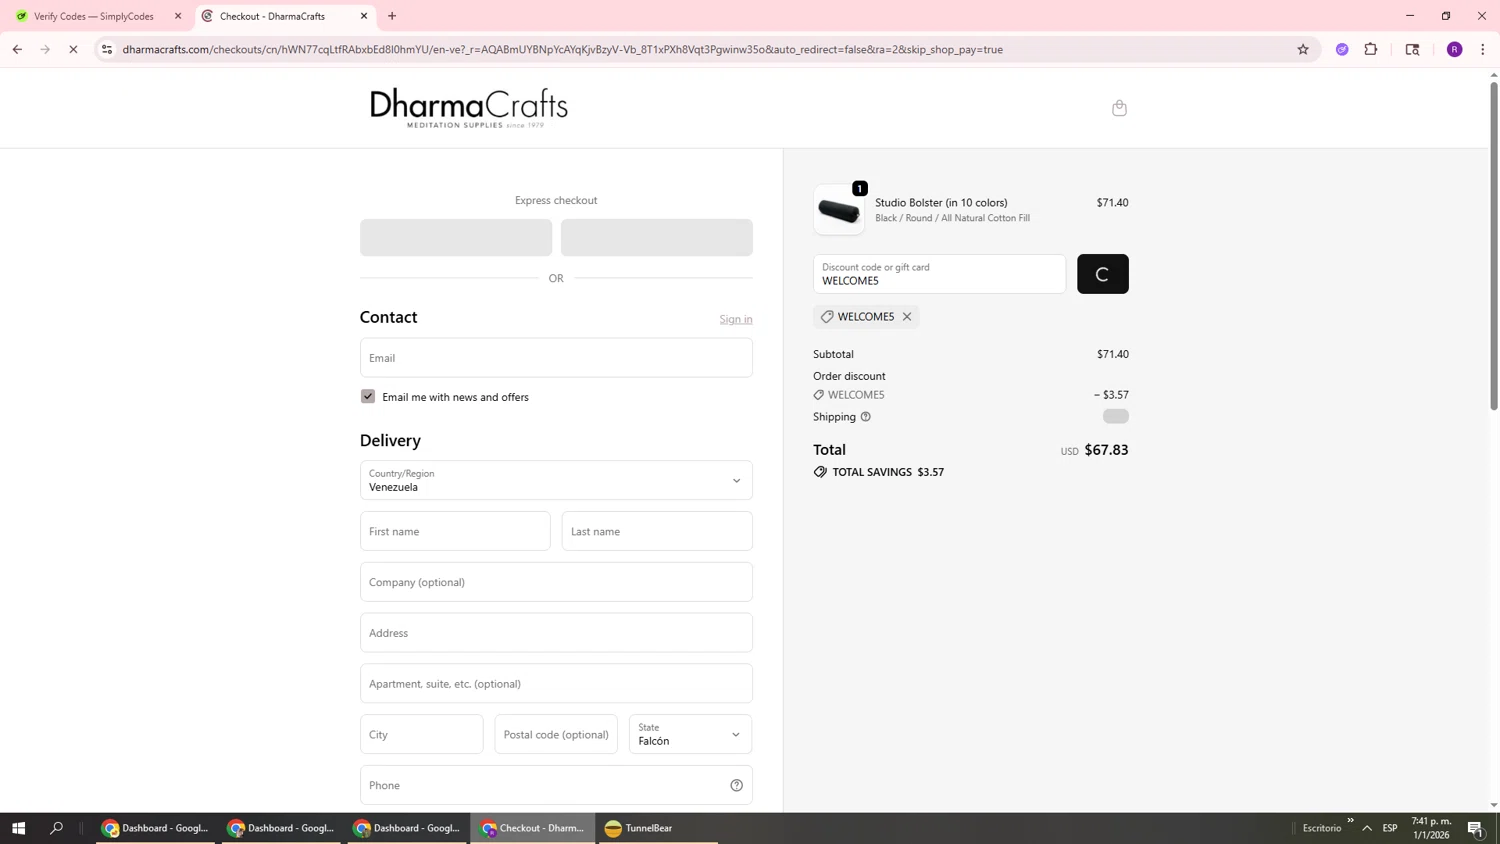Click the page vertical scrollbar
This screenshot has width=1500, height=844.
(x=1494, y=245)
